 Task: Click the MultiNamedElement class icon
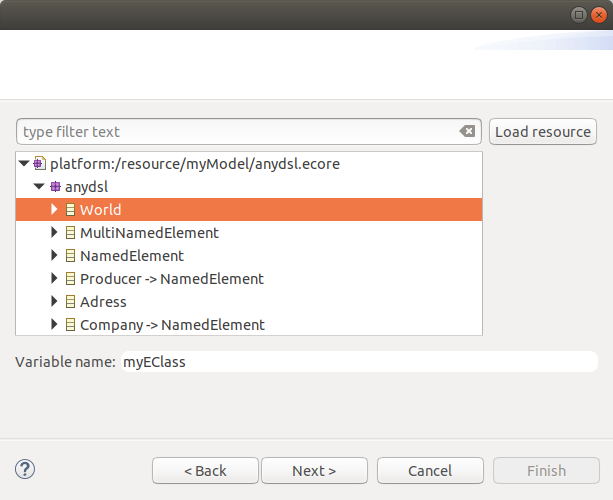tap(70, 233)
